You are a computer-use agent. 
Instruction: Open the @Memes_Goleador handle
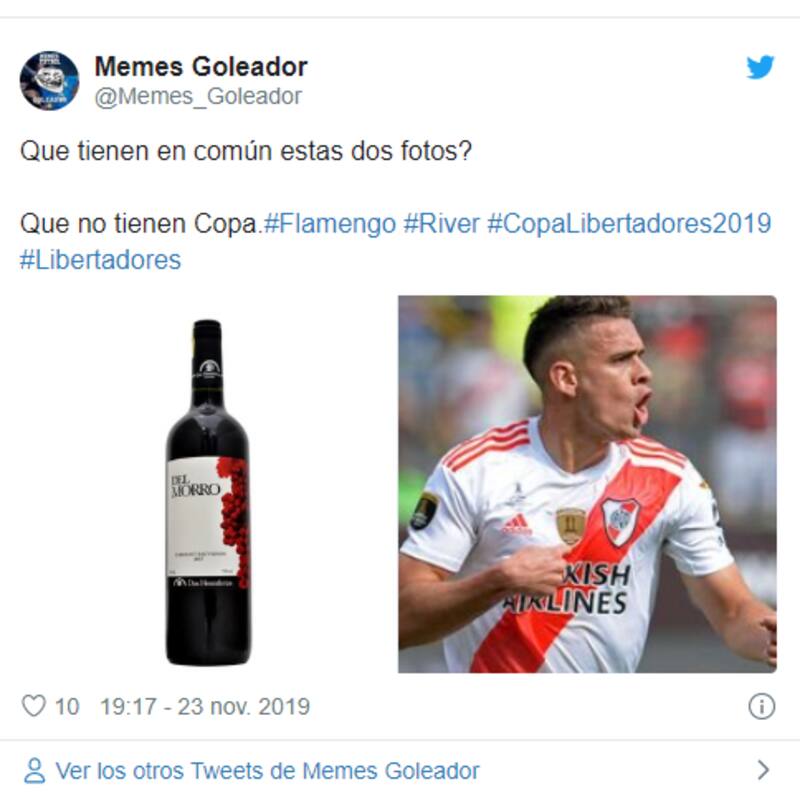198,96
